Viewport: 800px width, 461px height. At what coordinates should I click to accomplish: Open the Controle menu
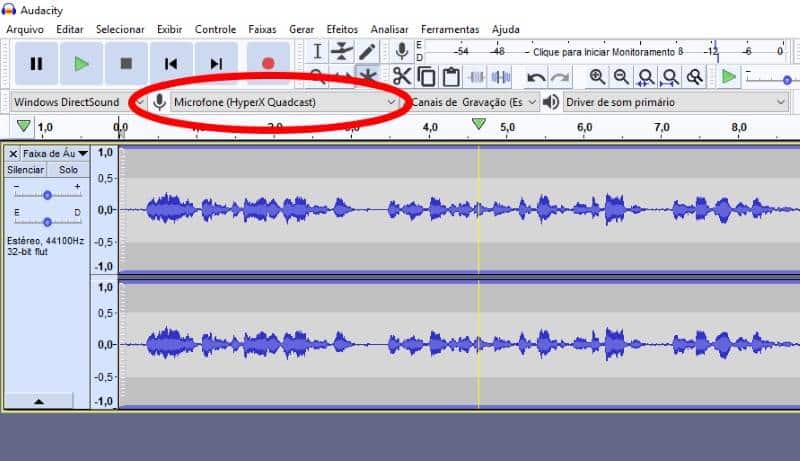pyautogui.click(x=215, y=30)
